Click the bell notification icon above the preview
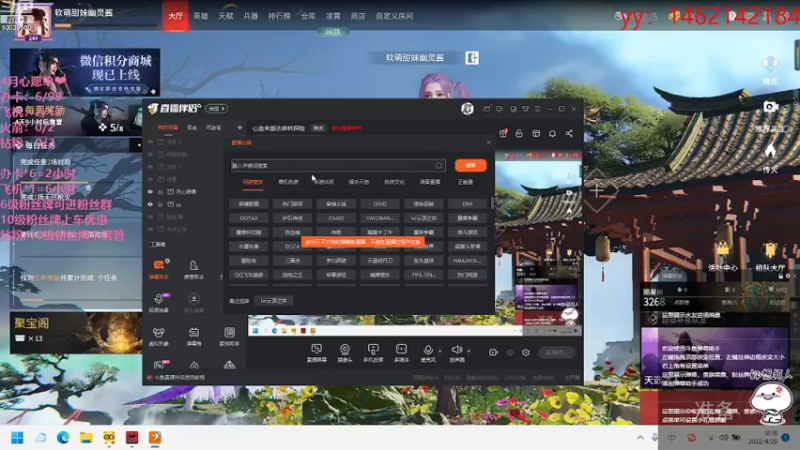Image resolution: width=800 pixels, height=450 pixels. (x=552, y=133)
